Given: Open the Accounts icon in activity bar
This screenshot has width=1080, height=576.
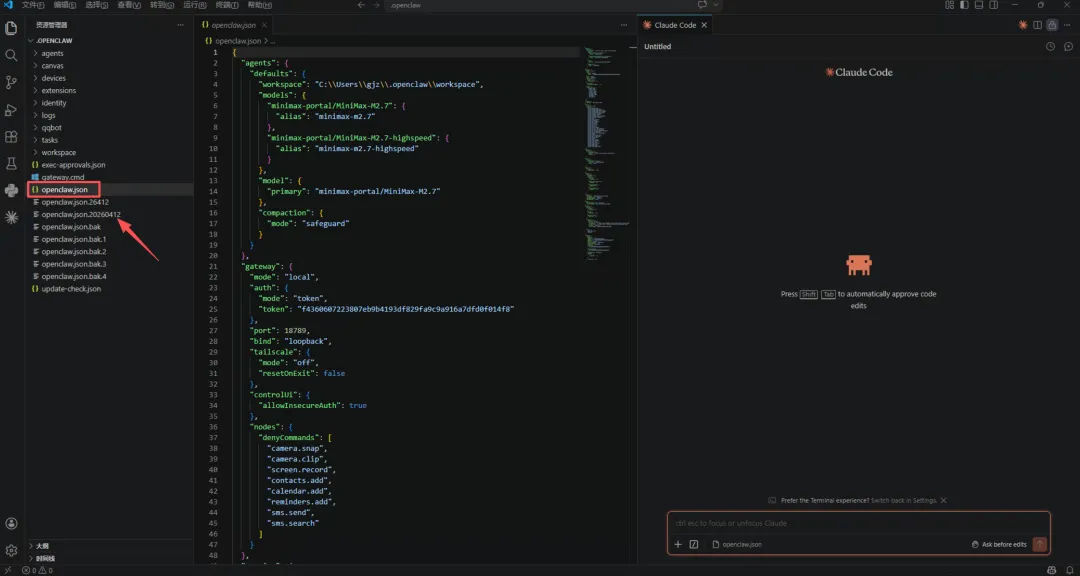Looking at the screenshot, I should 11,524.
